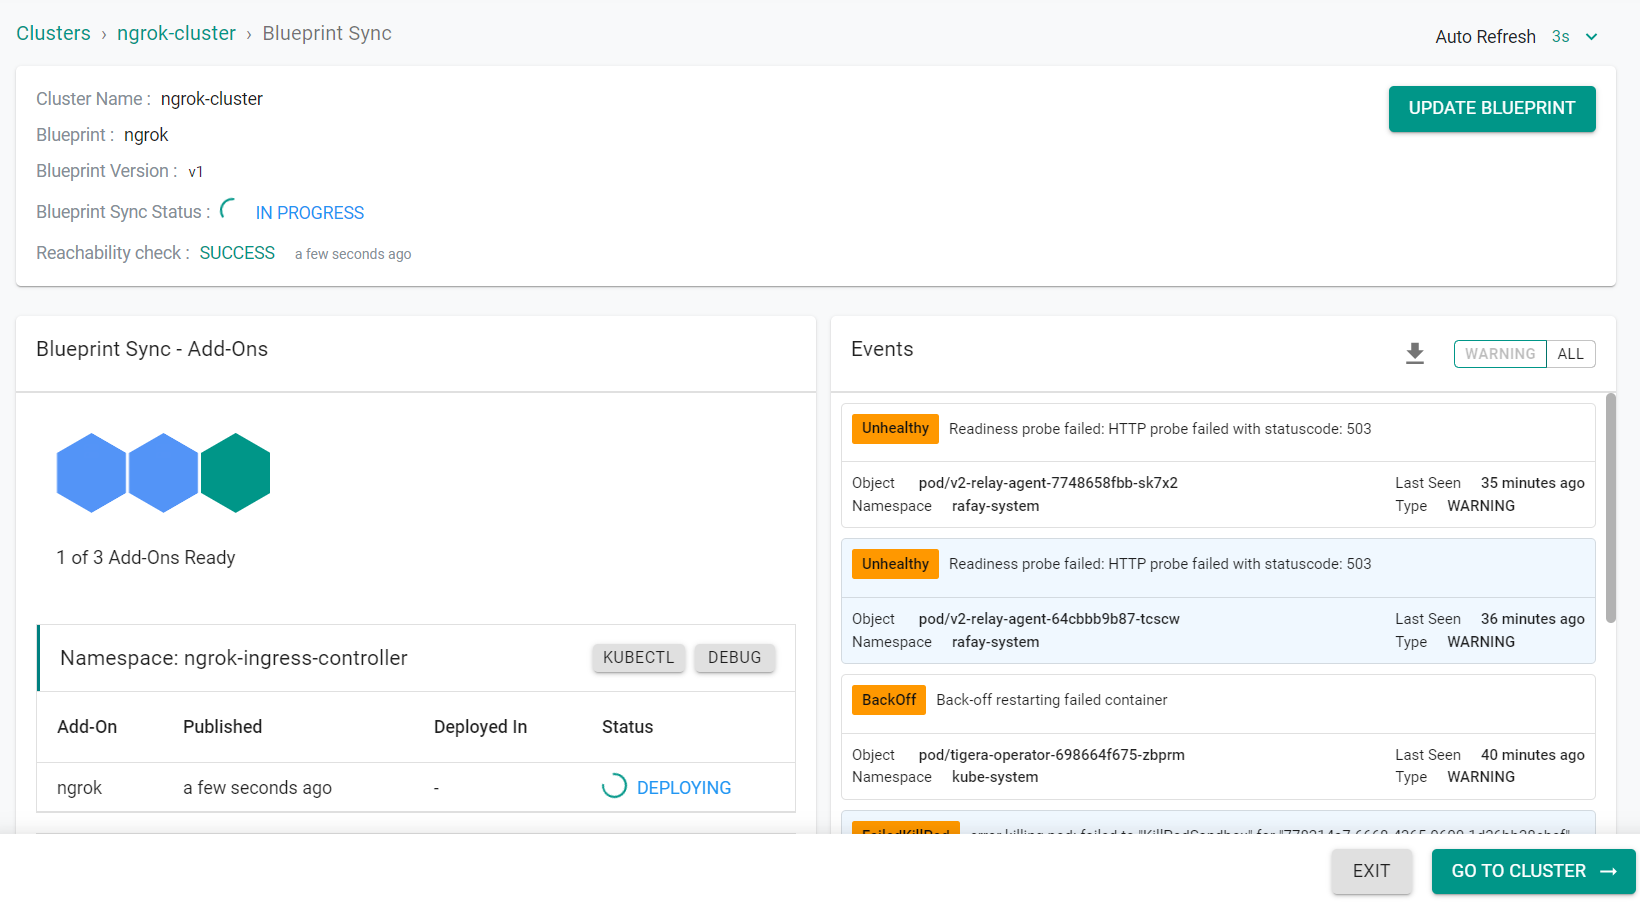The height and width of the screenshot is (904, 1640).
Task: Click GO TO CLUSTER button
Action: (x=1533, y=871)
